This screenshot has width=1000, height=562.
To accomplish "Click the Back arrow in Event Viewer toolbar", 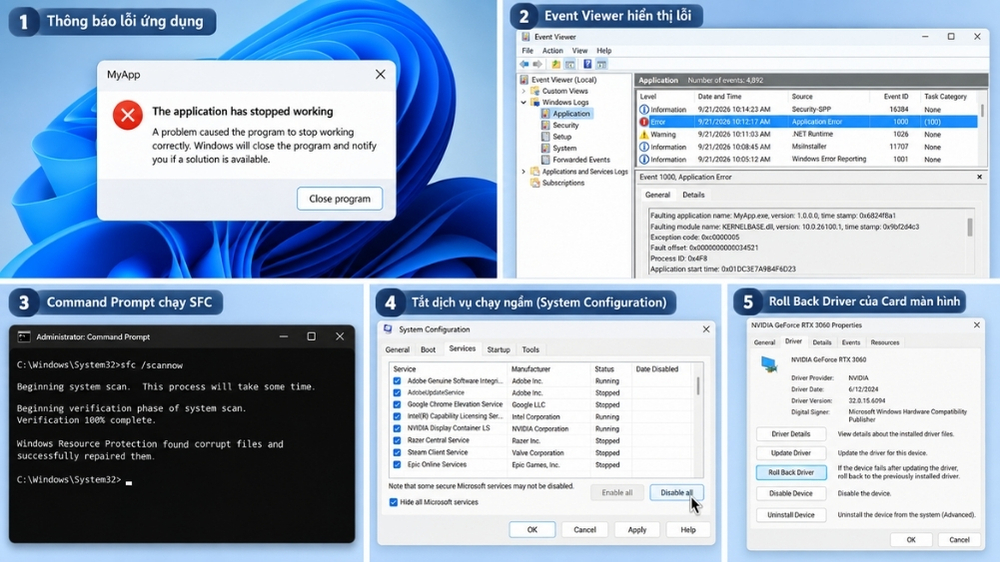I will point(524,64).
